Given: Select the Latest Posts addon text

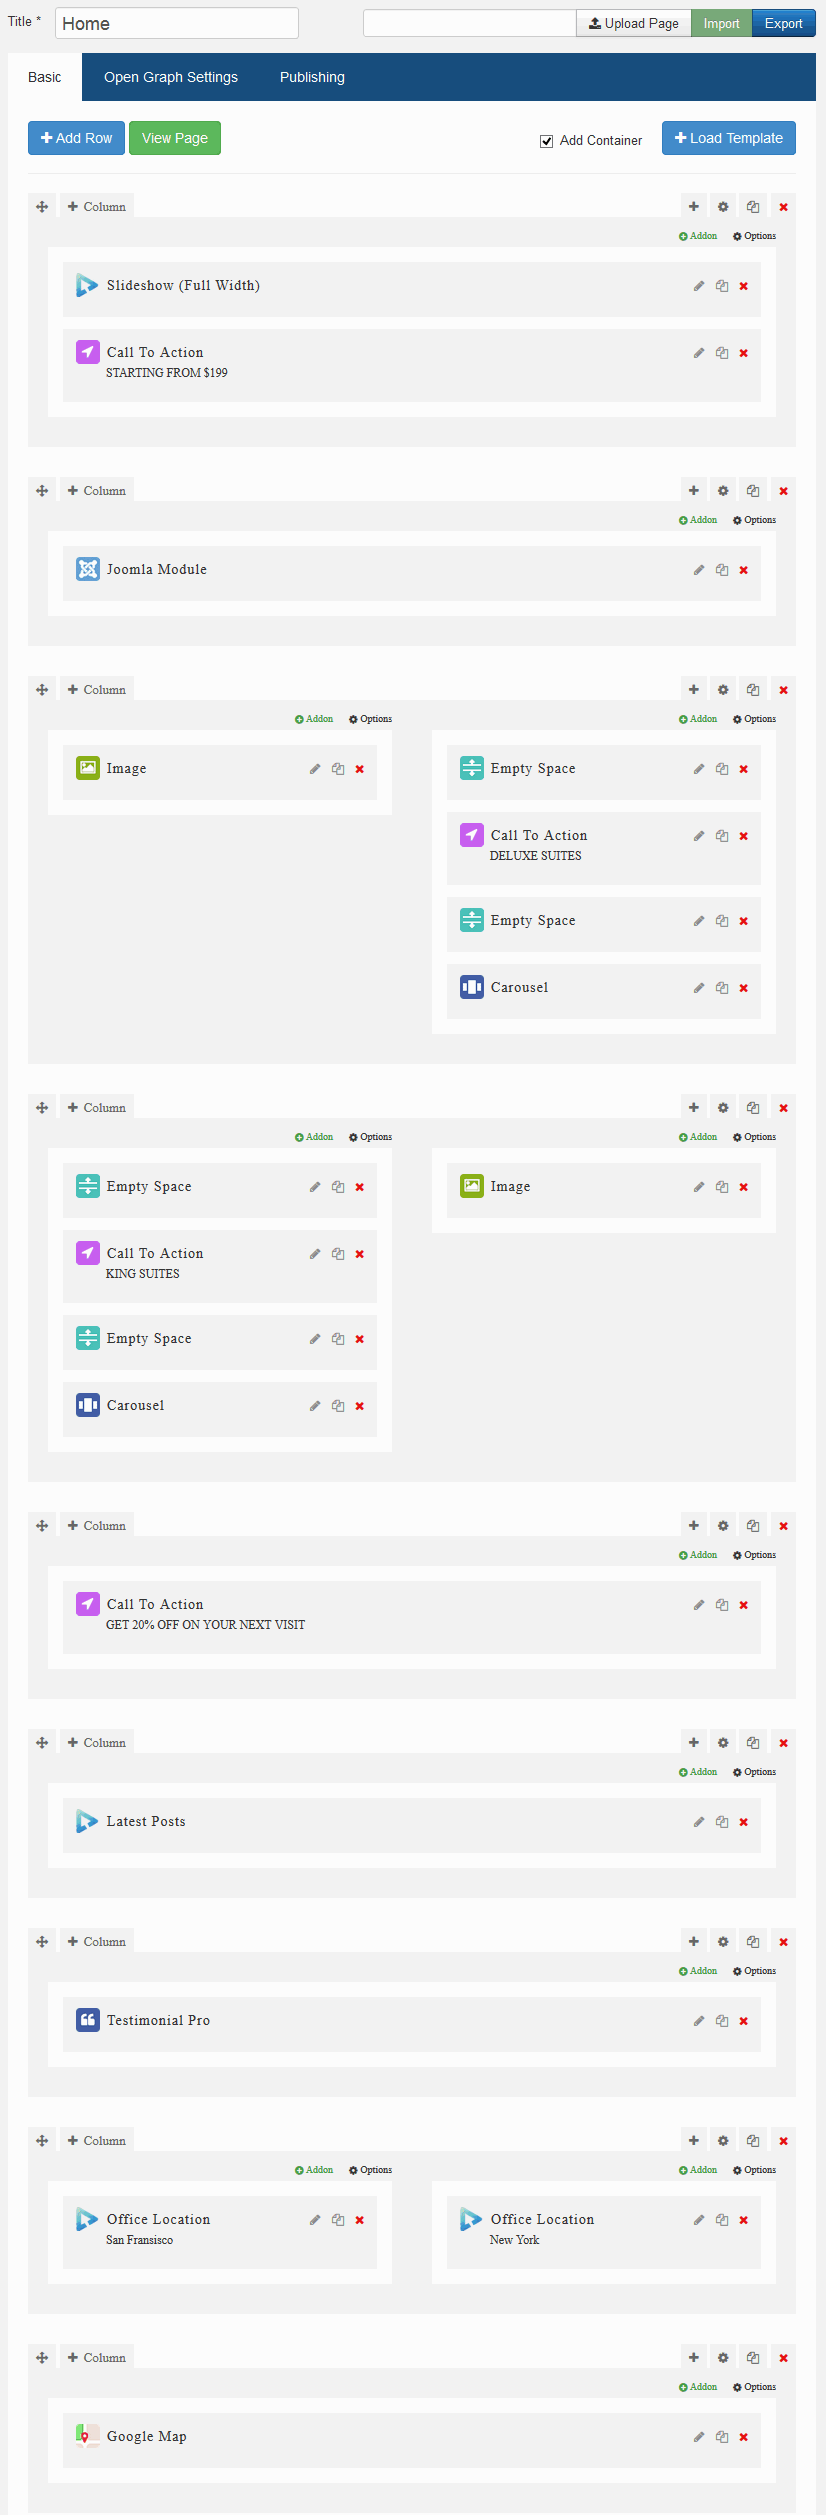Looking at the screenshot, I should (x=146, y=1822).
